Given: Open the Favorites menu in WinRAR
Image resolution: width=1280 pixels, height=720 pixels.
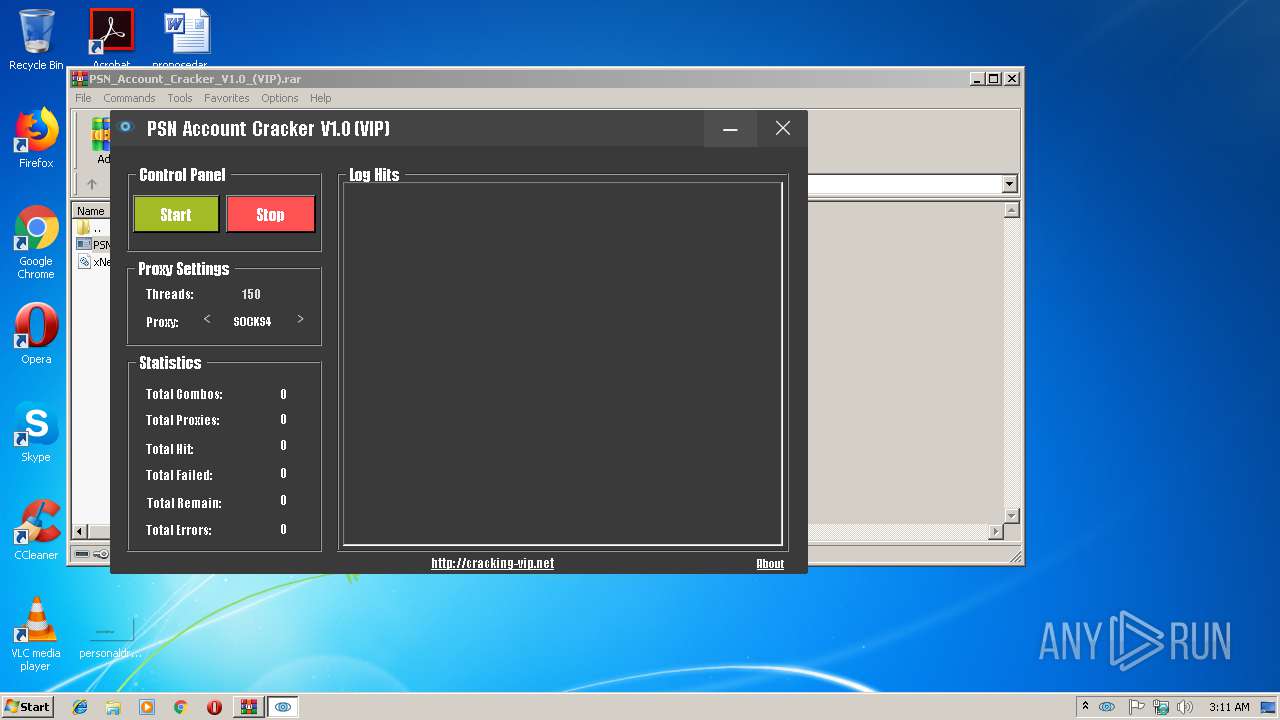Looking at the screenshot, I should pyautogui.click(x=227, y=98).
